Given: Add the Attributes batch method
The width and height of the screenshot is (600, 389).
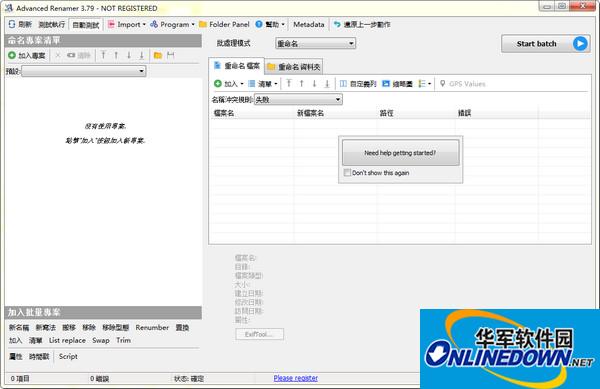Looking at the screenshot, I should (x=16, y=356).
